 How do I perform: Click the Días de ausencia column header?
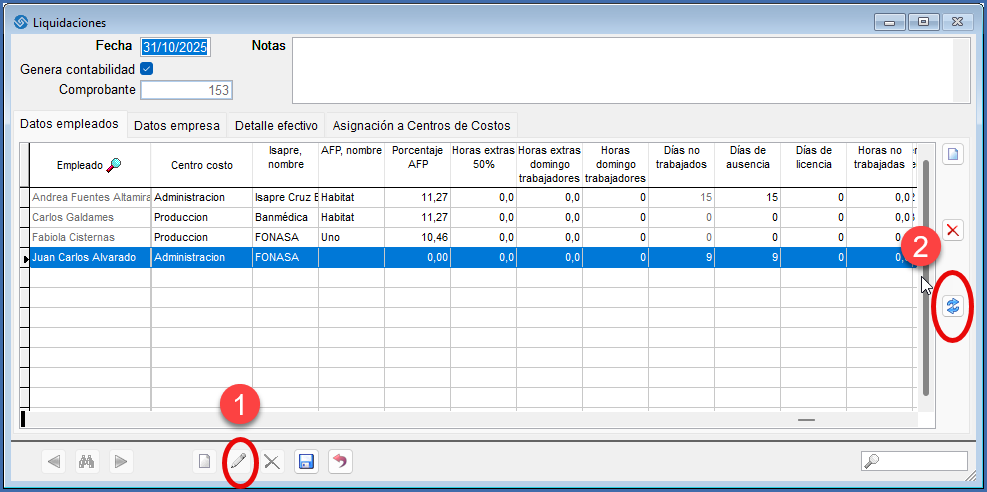748,165
